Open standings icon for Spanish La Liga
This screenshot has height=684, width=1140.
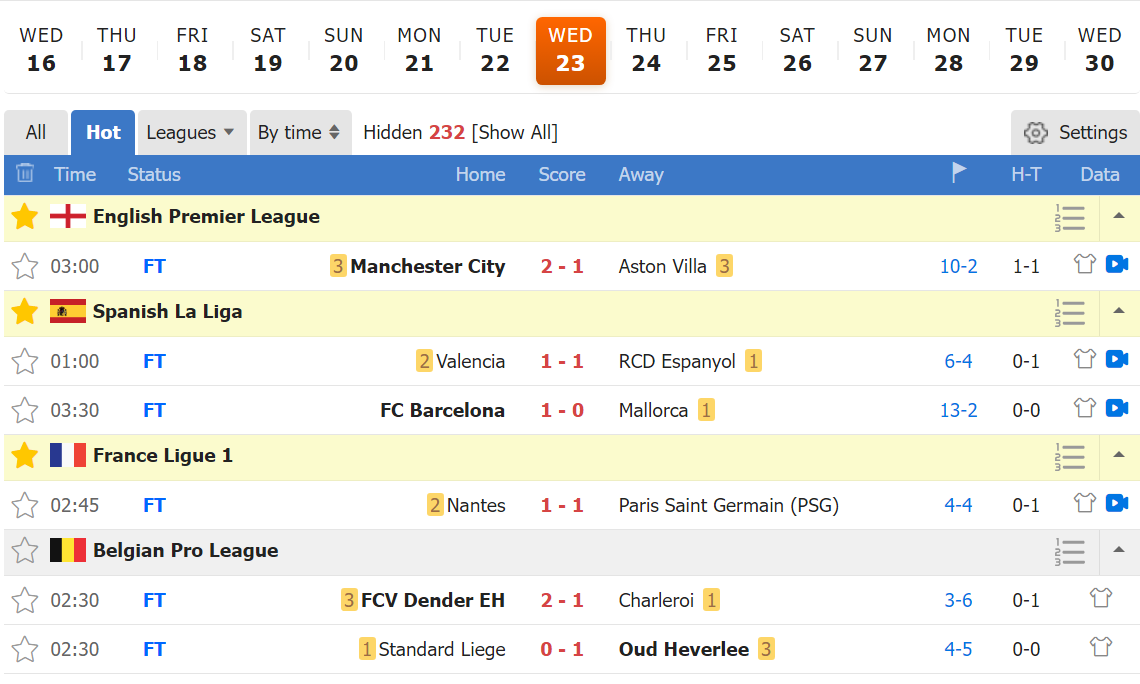1070,312
